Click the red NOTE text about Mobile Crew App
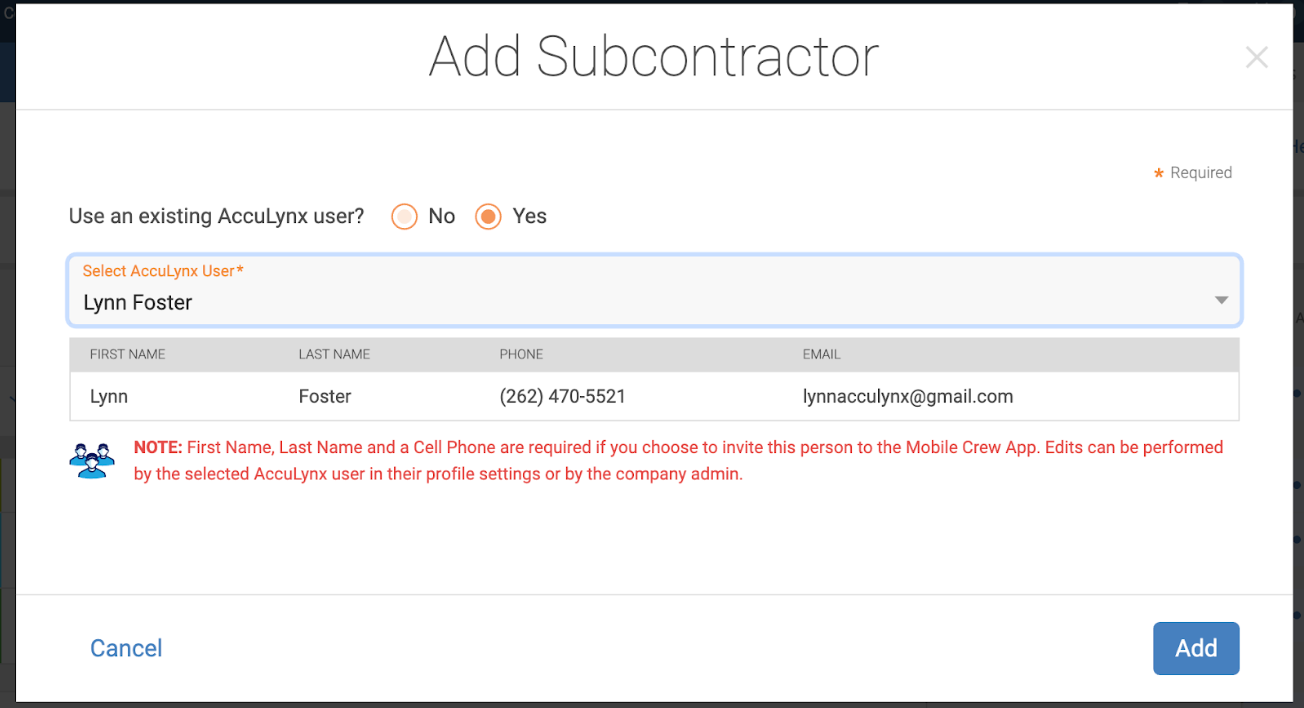The height and width of the screenshot is (708, 1304). click(678, 461)
